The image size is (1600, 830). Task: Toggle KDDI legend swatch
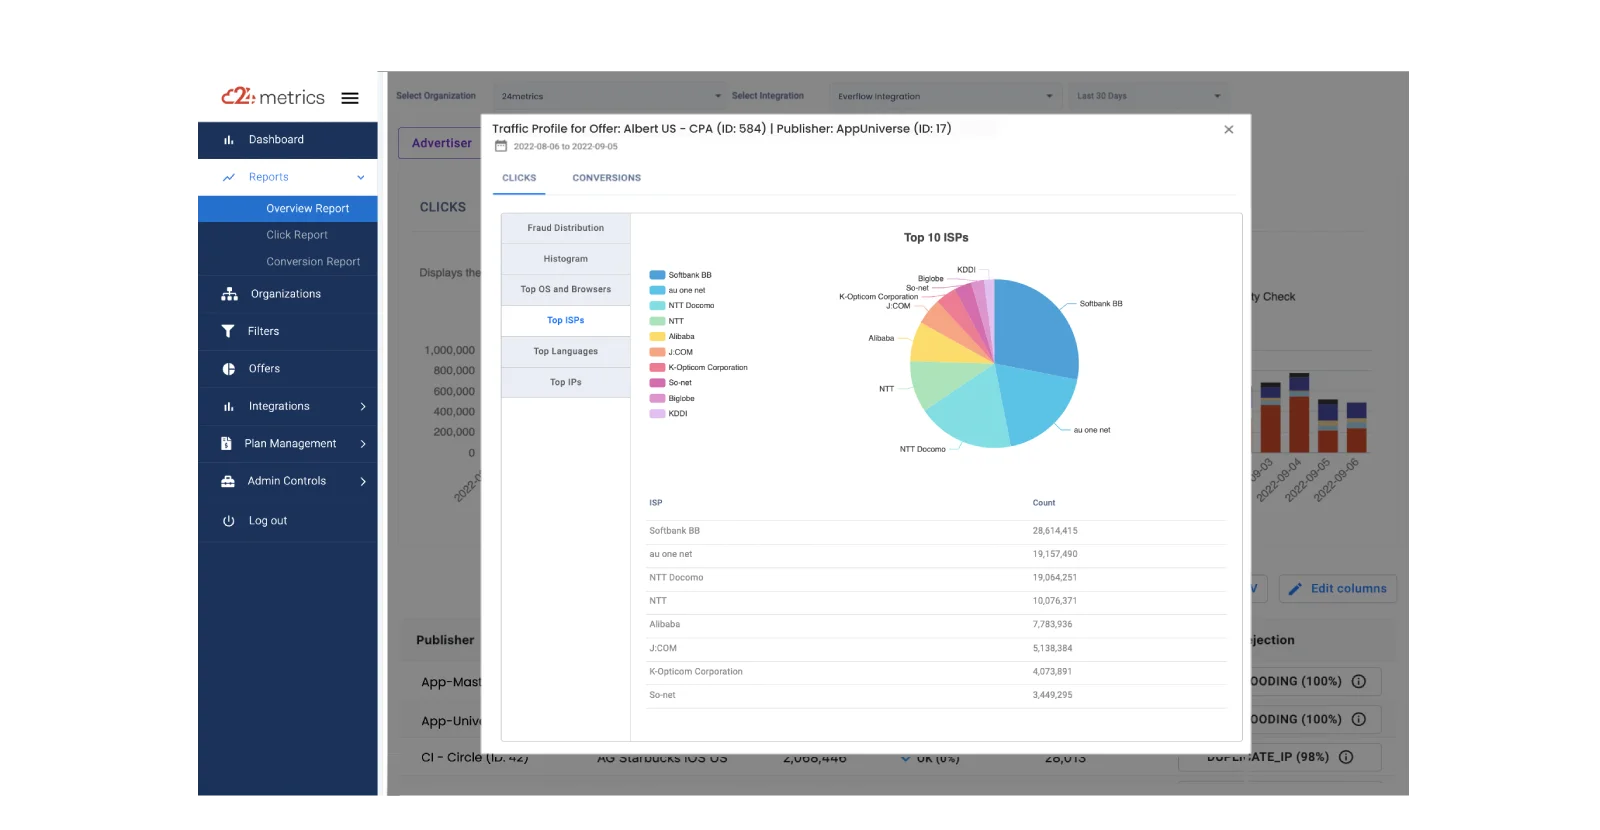657,414
